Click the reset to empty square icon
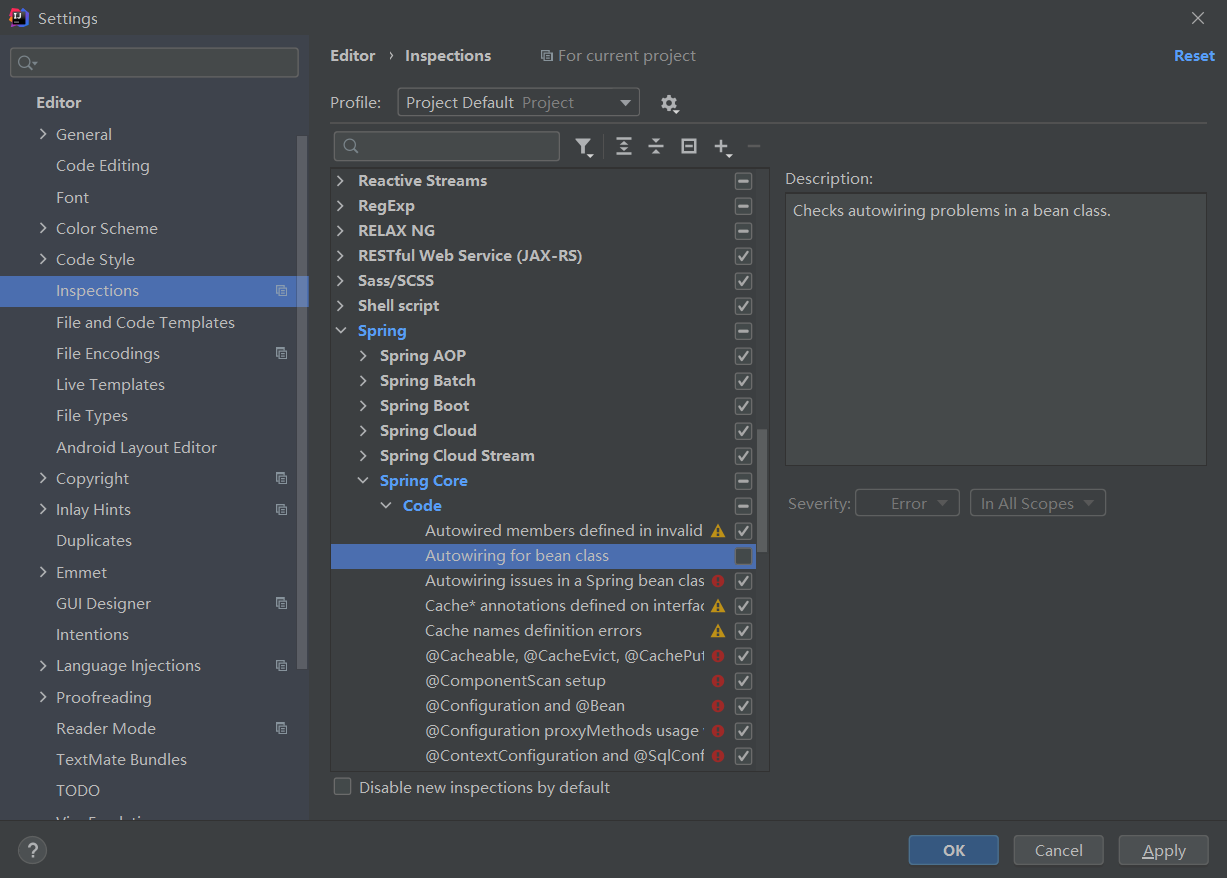Screen dimensions: 1227x878 [x=689, y=146]
